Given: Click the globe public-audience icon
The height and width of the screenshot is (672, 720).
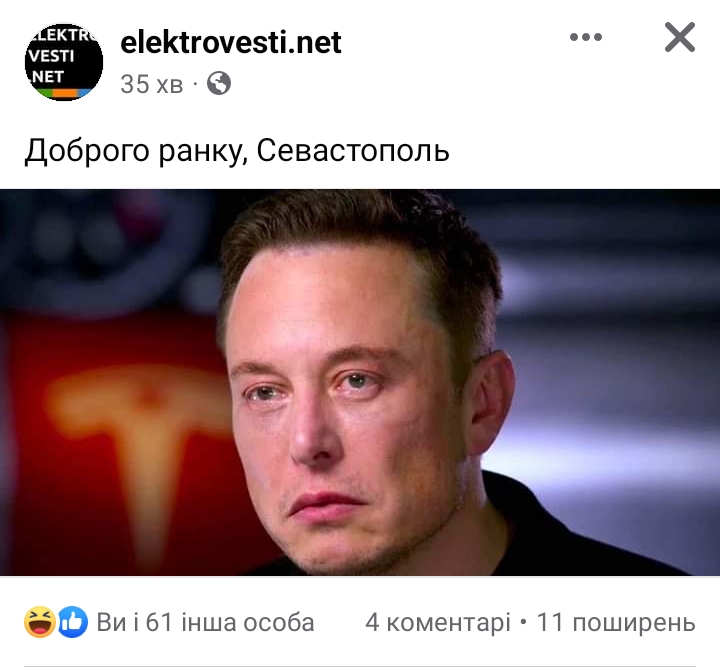Looking at the screenshot, I should [x=219, y=84].
